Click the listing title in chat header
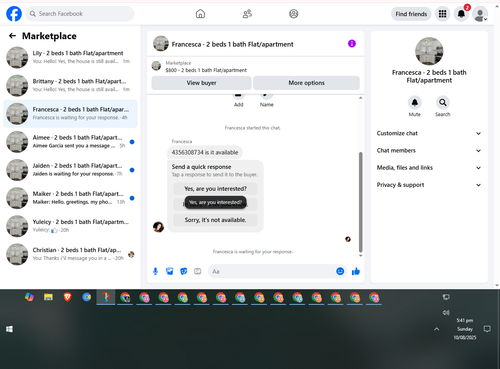Viewport: 500px width, 369px height. (232, 44)
